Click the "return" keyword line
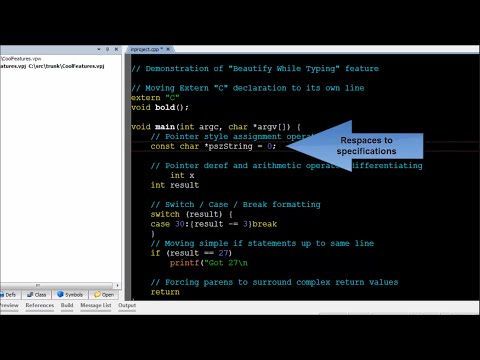 pyautogui.click(x=165, y=292)
